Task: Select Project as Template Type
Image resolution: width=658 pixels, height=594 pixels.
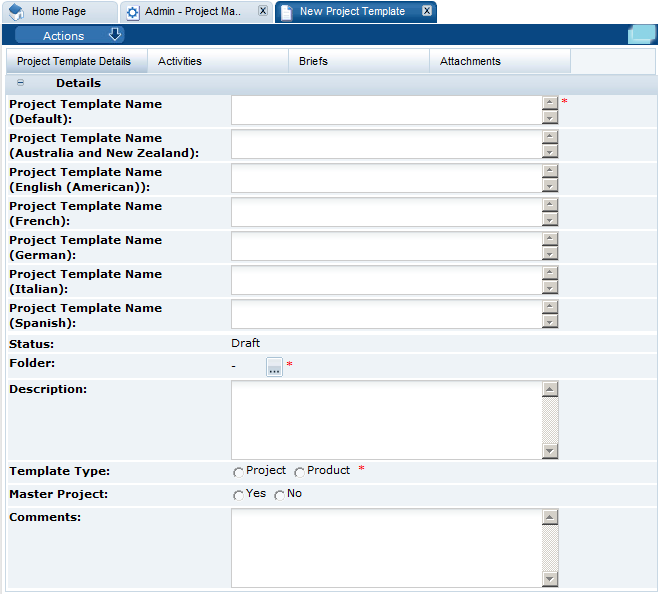Action: [x=238, y=472]
